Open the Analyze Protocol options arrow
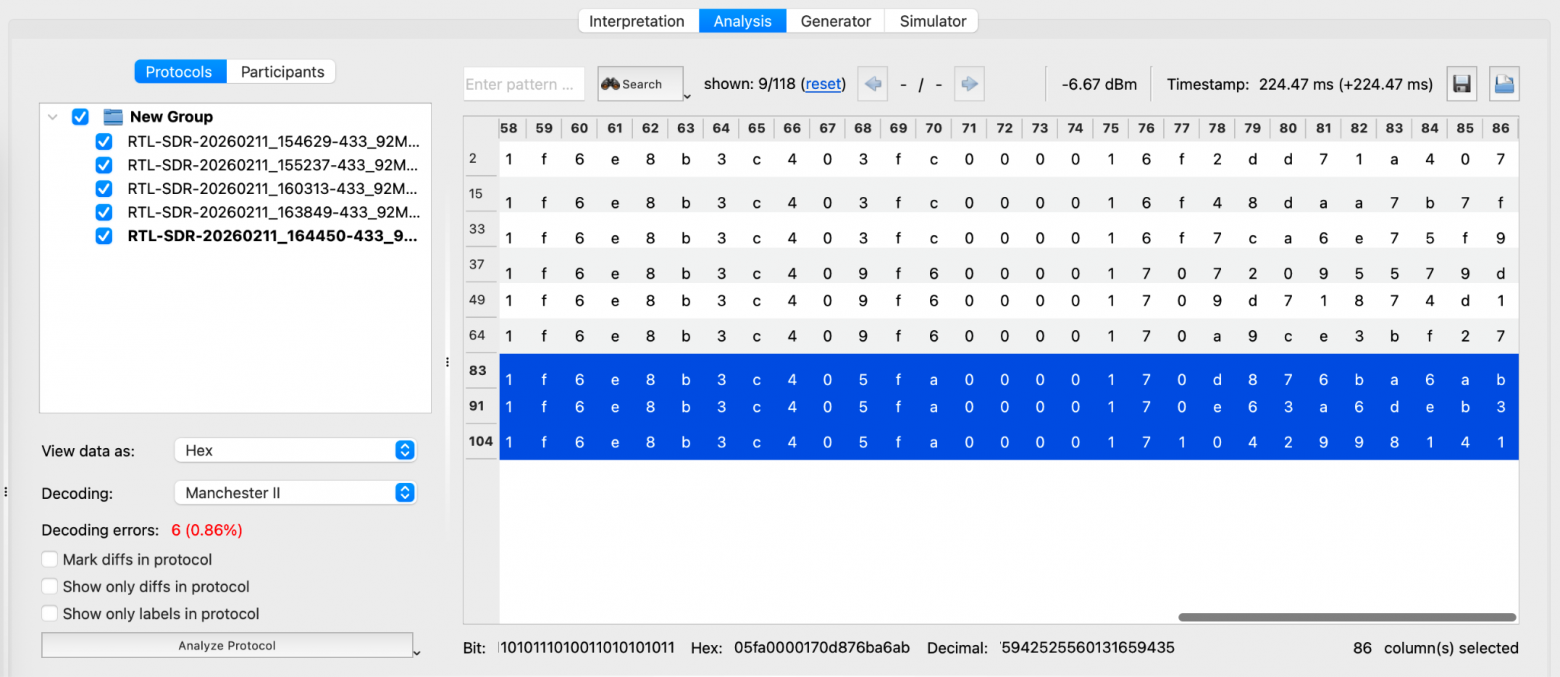1560x677 pixels. (417, 653)
